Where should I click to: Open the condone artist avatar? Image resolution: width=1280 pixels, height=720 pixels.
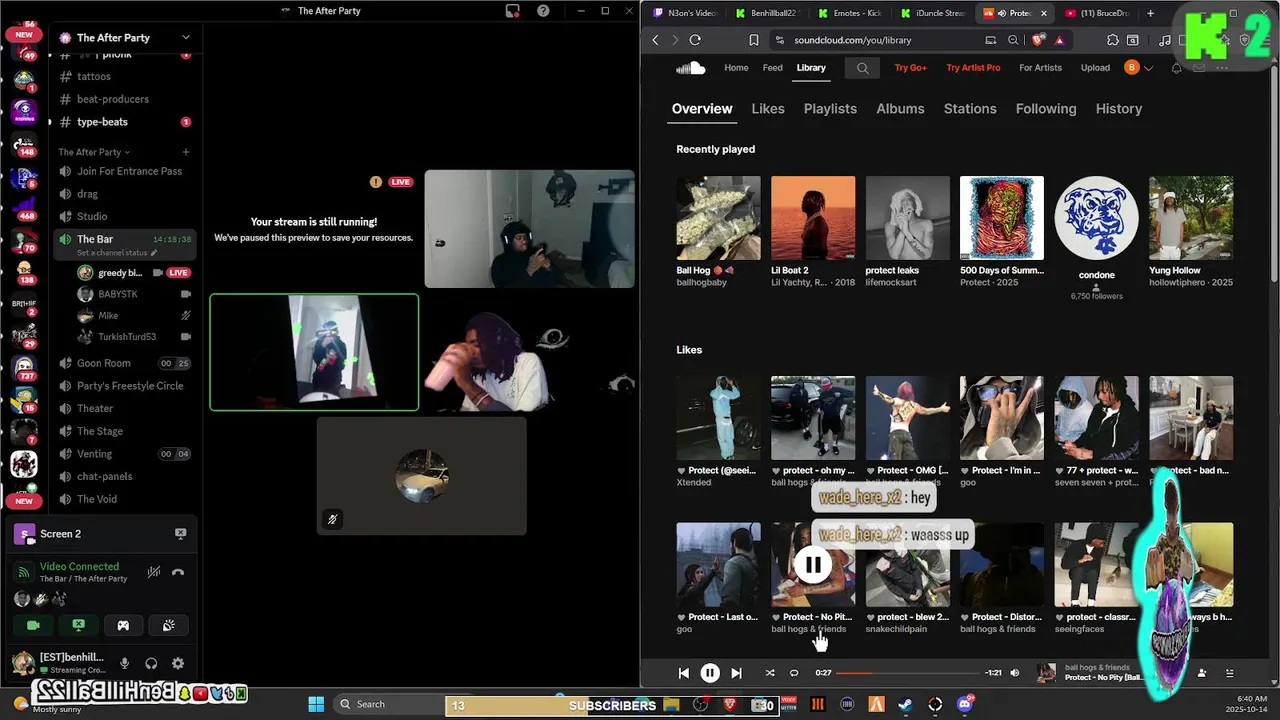tap(1096, 218)
